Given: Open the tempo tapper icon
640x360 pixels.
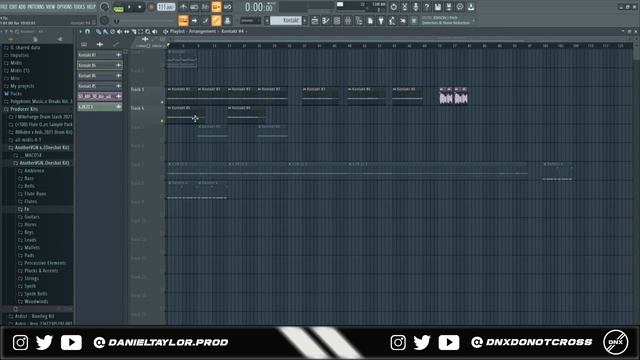Looking at the screenshot, I should tap(393, 7).
